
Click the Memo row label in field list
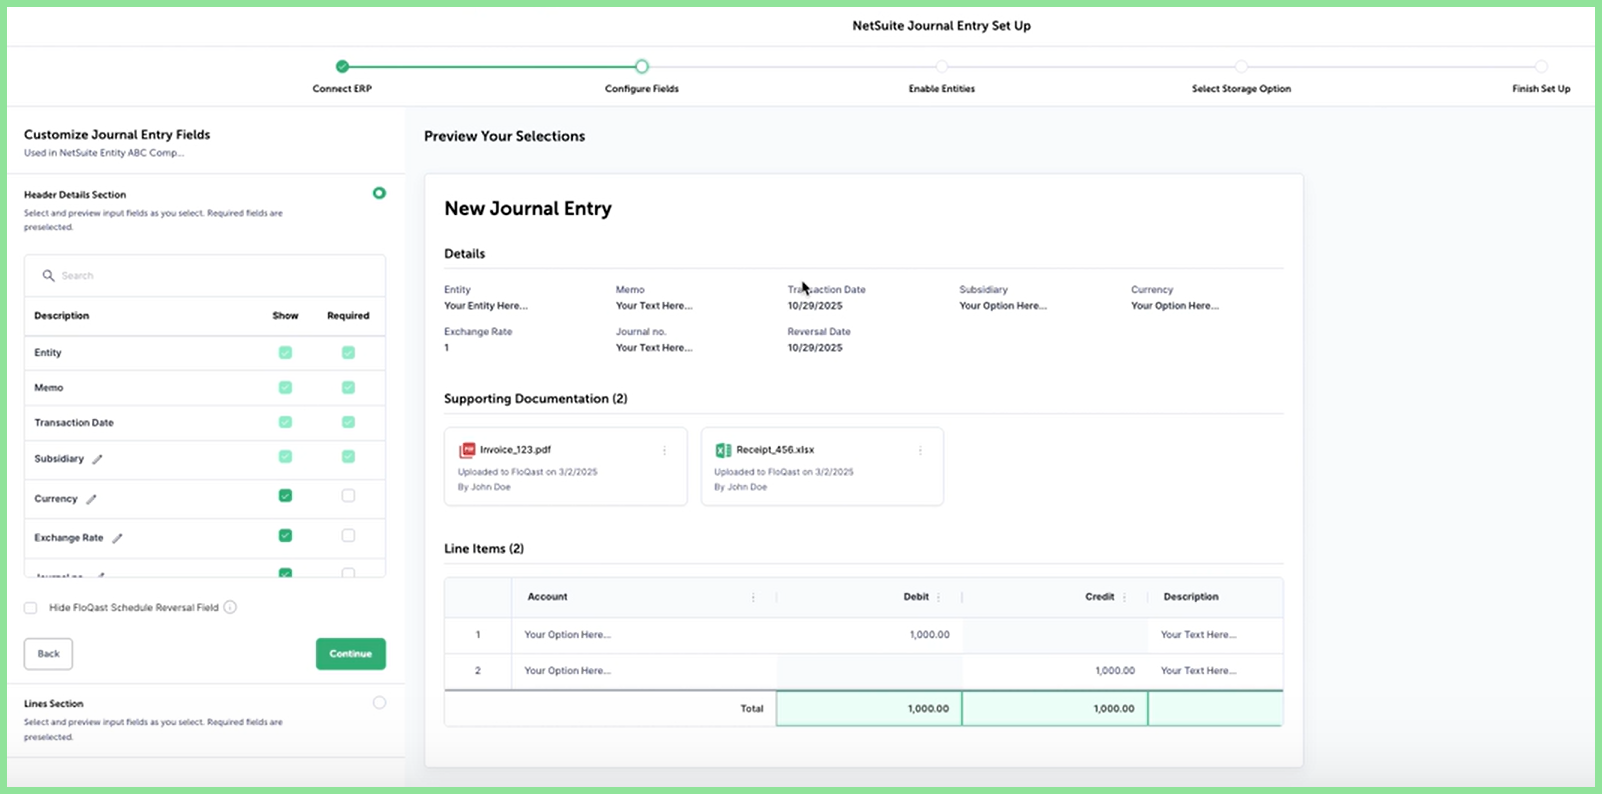click(x=49, y=388)
